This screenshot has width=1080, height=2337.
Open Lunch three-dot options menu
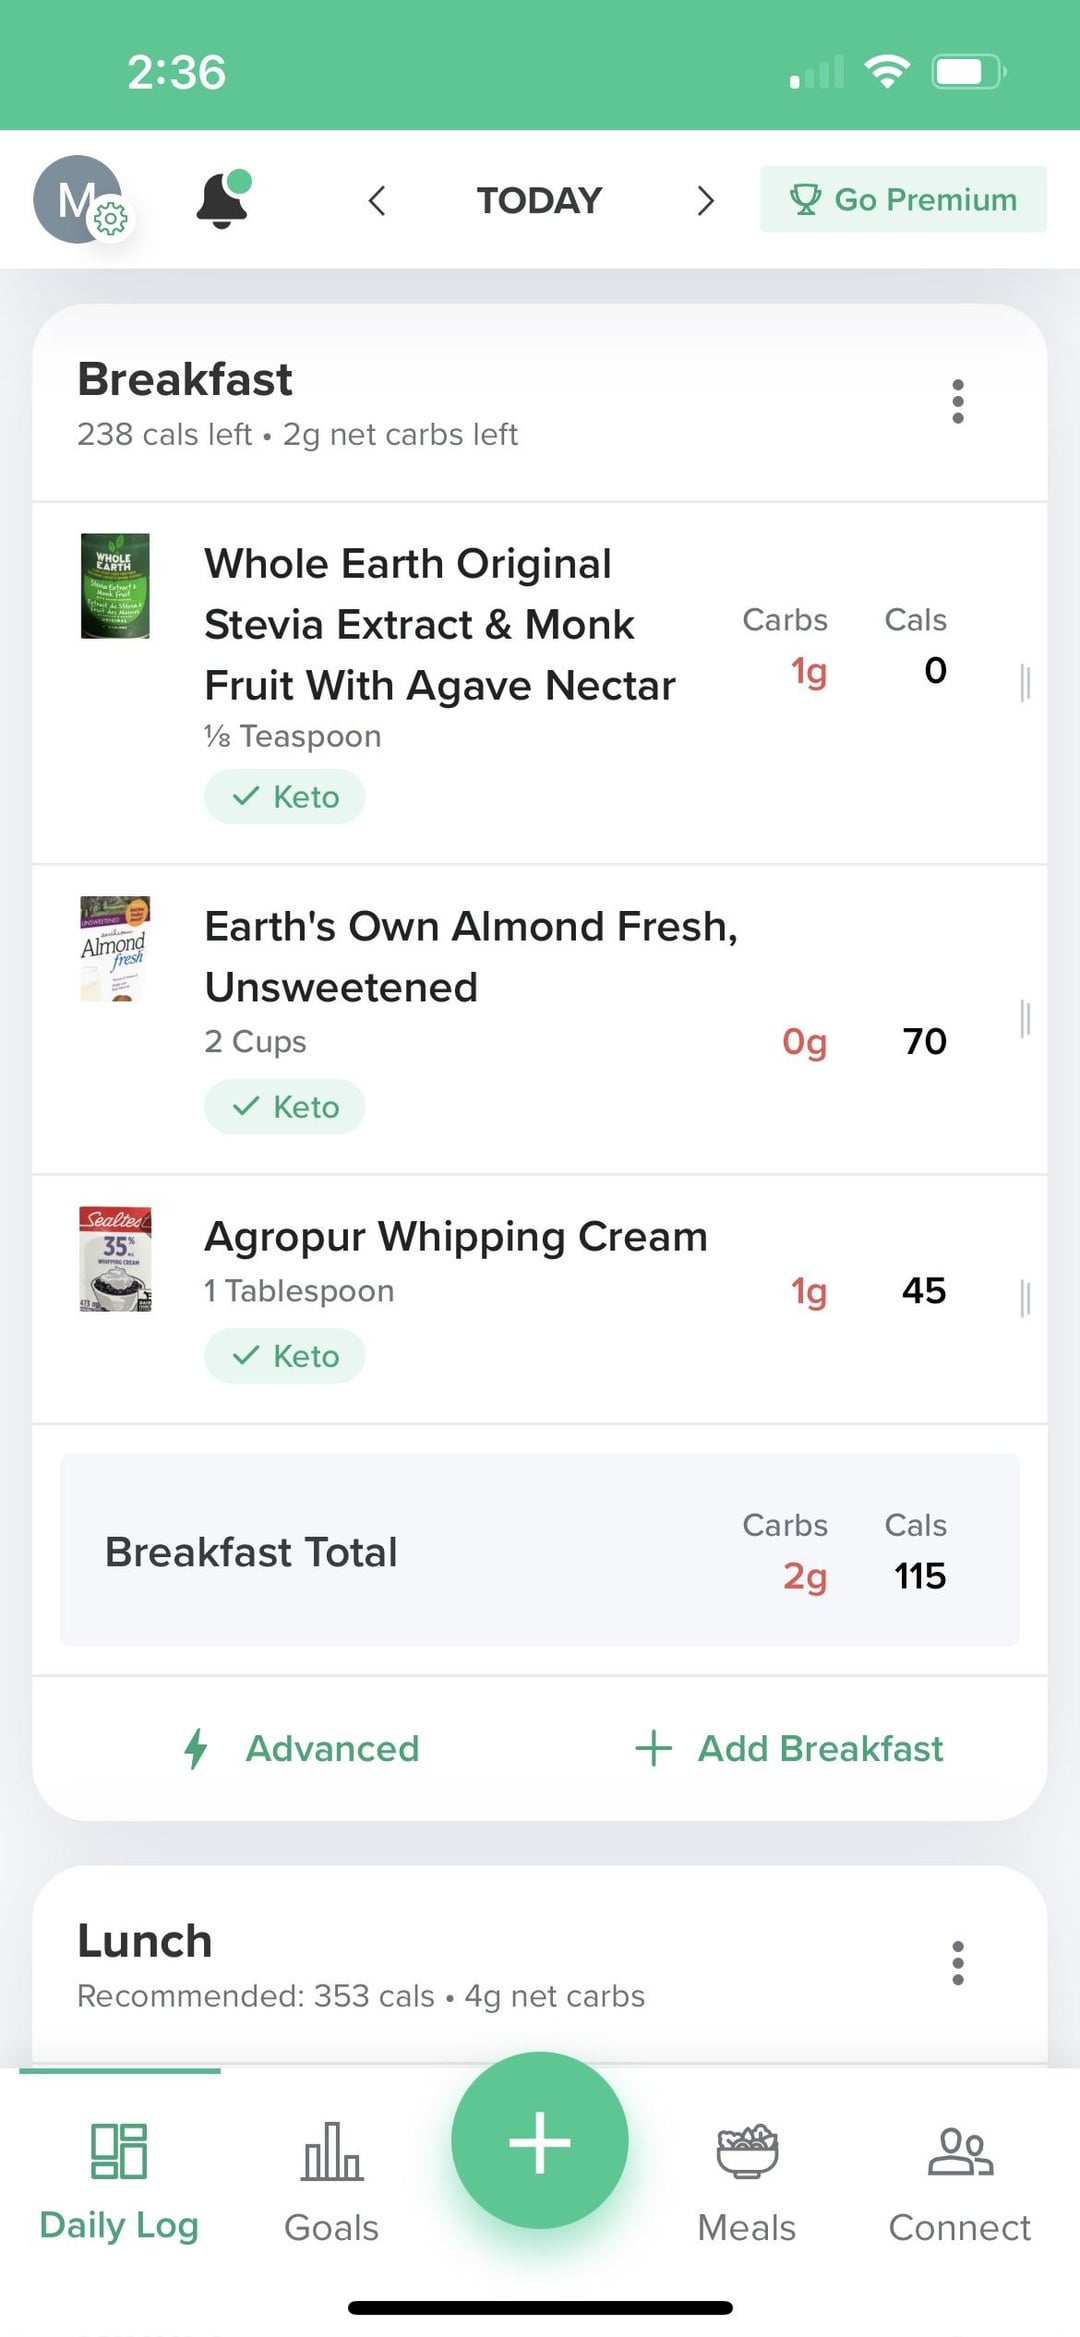[958, 1963]
